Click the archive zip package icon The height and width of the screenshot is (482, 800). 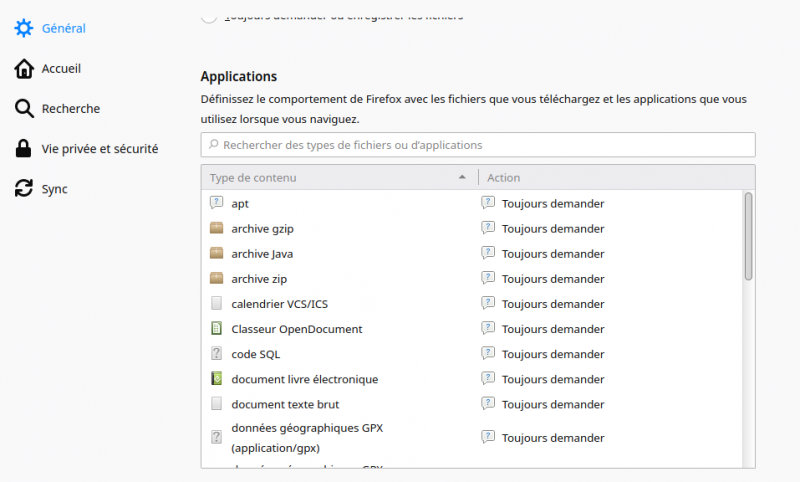tap(216, 278)
